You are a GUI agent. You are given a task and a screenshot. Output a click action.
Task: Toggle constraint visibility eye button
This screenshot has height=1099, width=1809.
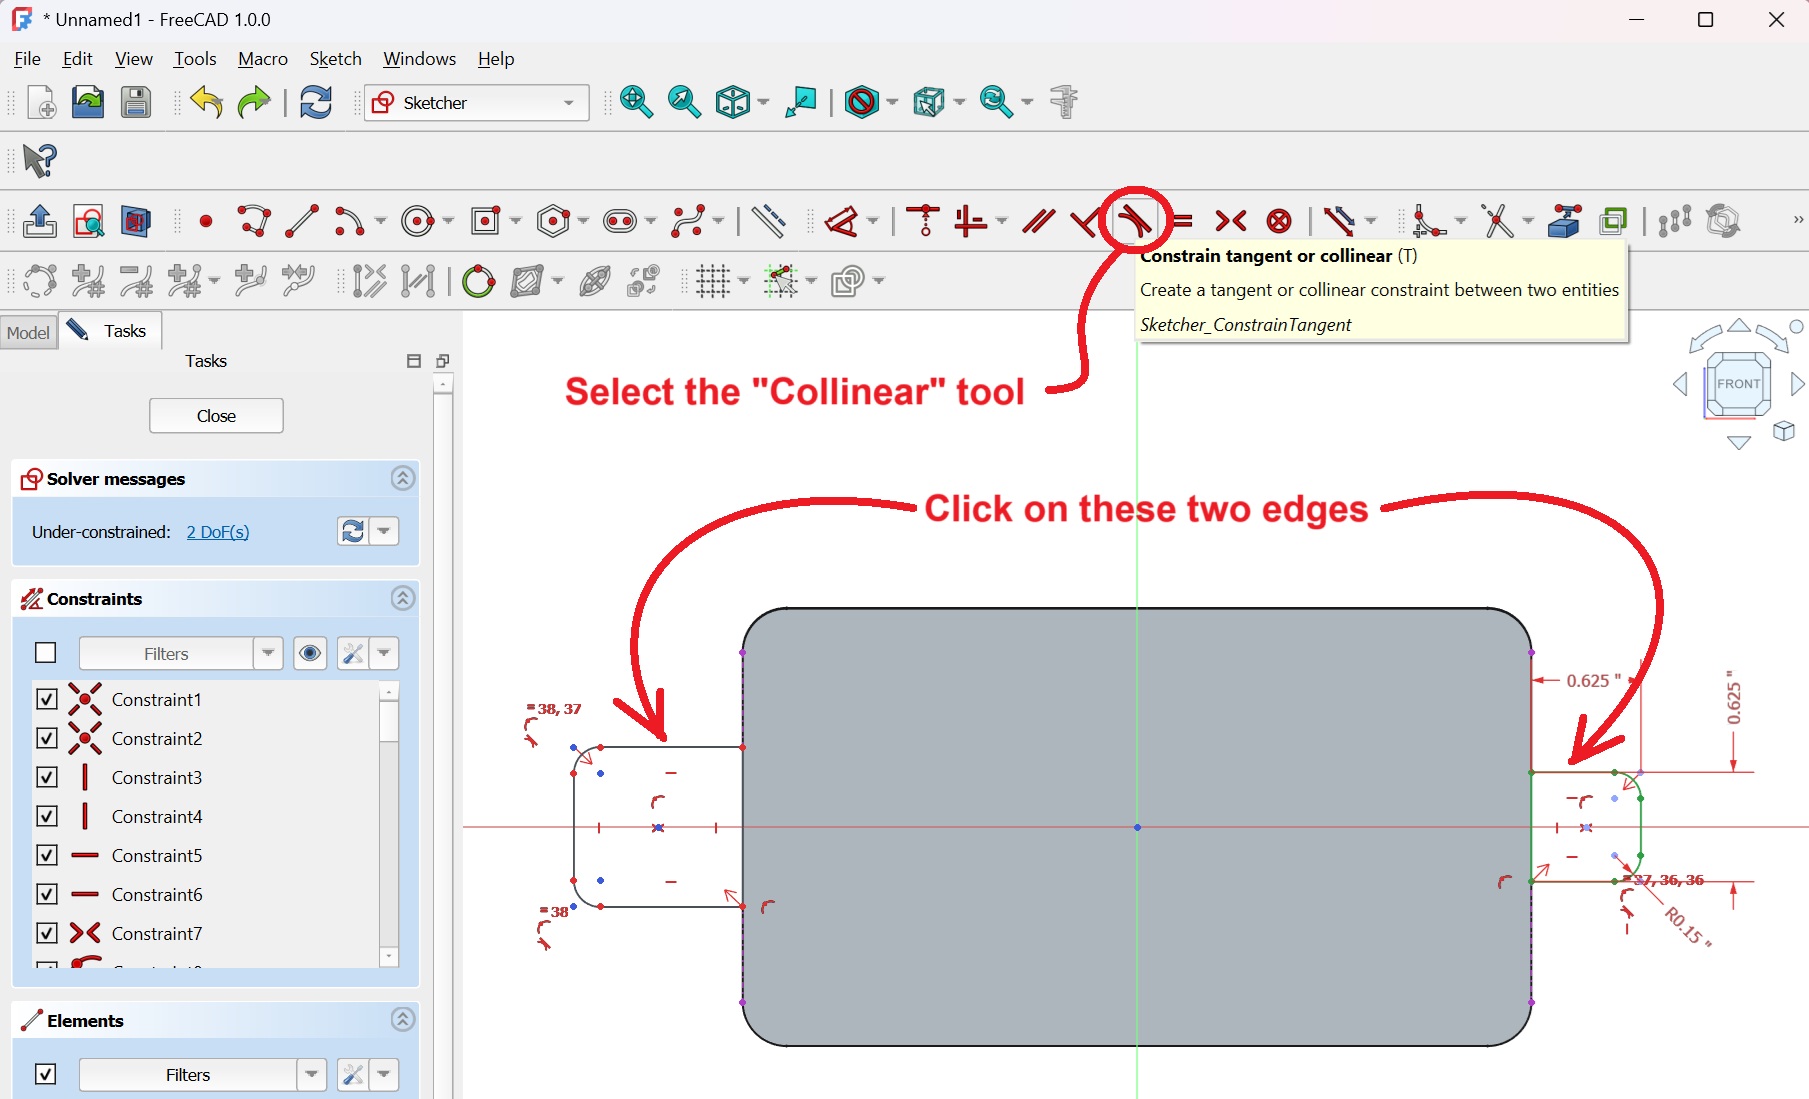click(310, 653)
